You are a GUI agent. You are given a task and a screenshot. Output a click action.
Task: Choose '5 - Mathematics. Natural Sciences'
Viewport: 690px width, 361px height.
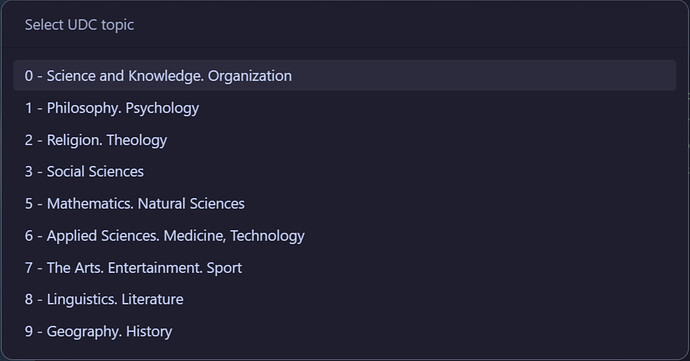pyautogui.click(x=345, y=204)
